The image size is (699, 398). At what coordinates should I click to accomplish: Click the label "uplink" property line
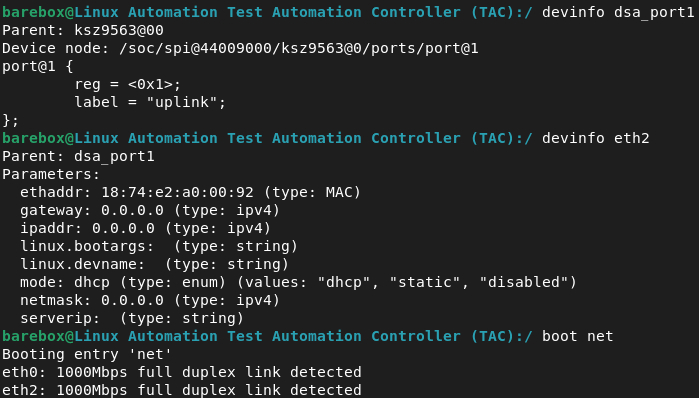click(x=150, y=102)
